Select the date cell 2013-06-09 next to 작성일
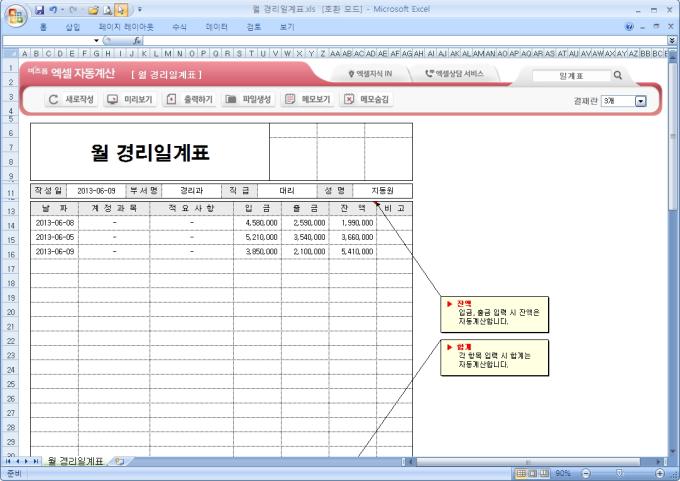 [96, 191]
